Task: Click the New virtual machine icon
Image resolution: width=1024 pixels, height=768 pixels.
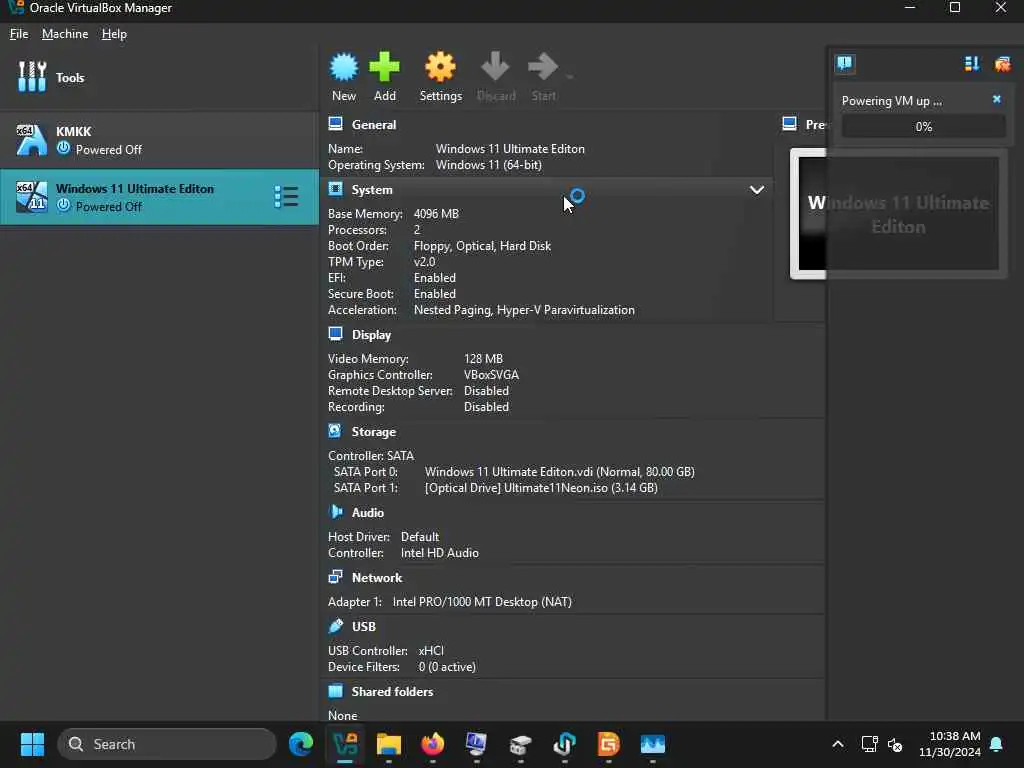Action: [344, 67]
